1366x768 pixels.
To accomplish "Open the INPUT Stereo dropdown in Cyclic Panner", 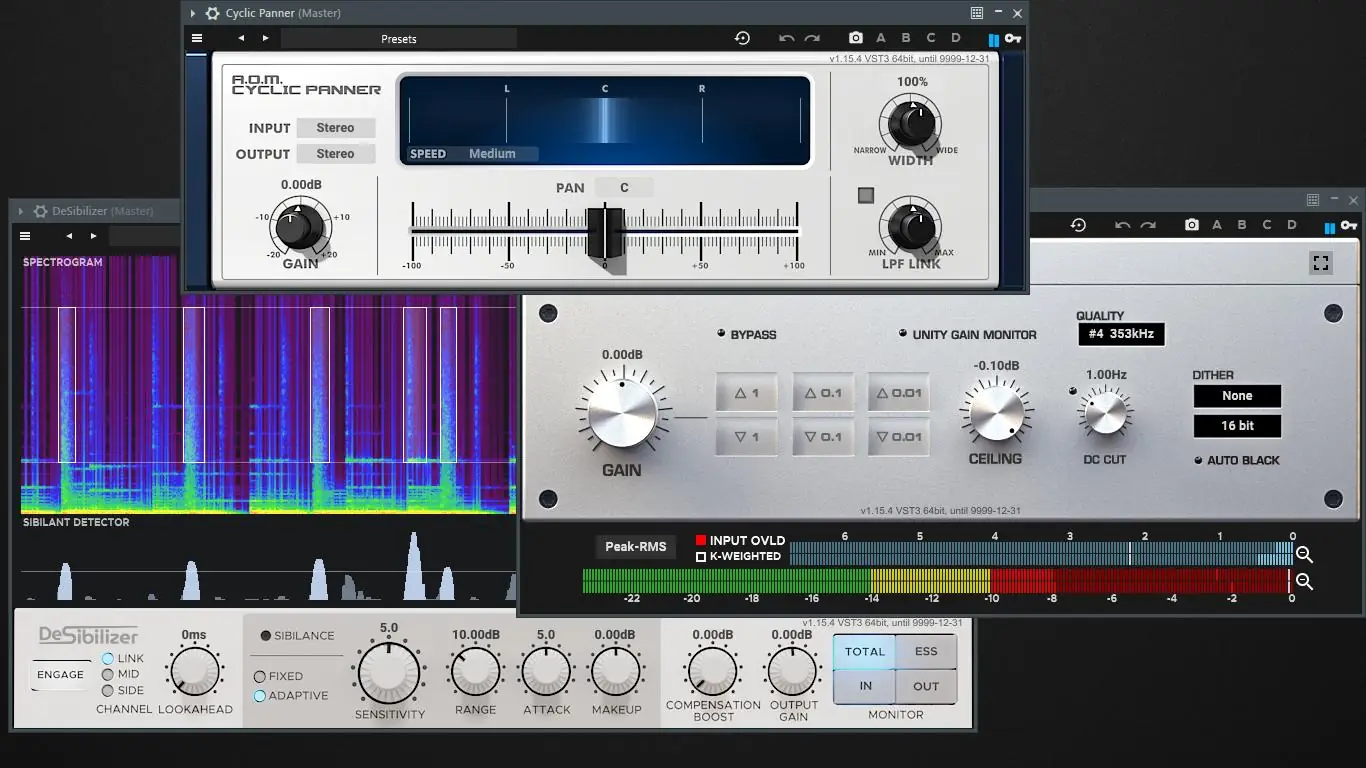I will 335,128.
